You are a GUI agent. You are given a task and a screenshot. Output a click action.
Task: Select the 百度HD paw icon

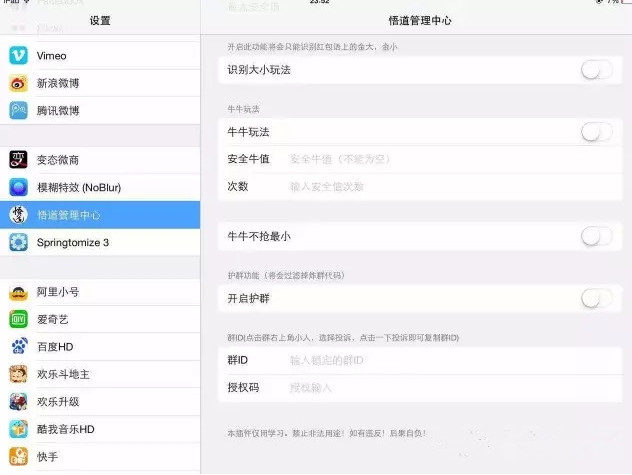(x=19, y=347)
